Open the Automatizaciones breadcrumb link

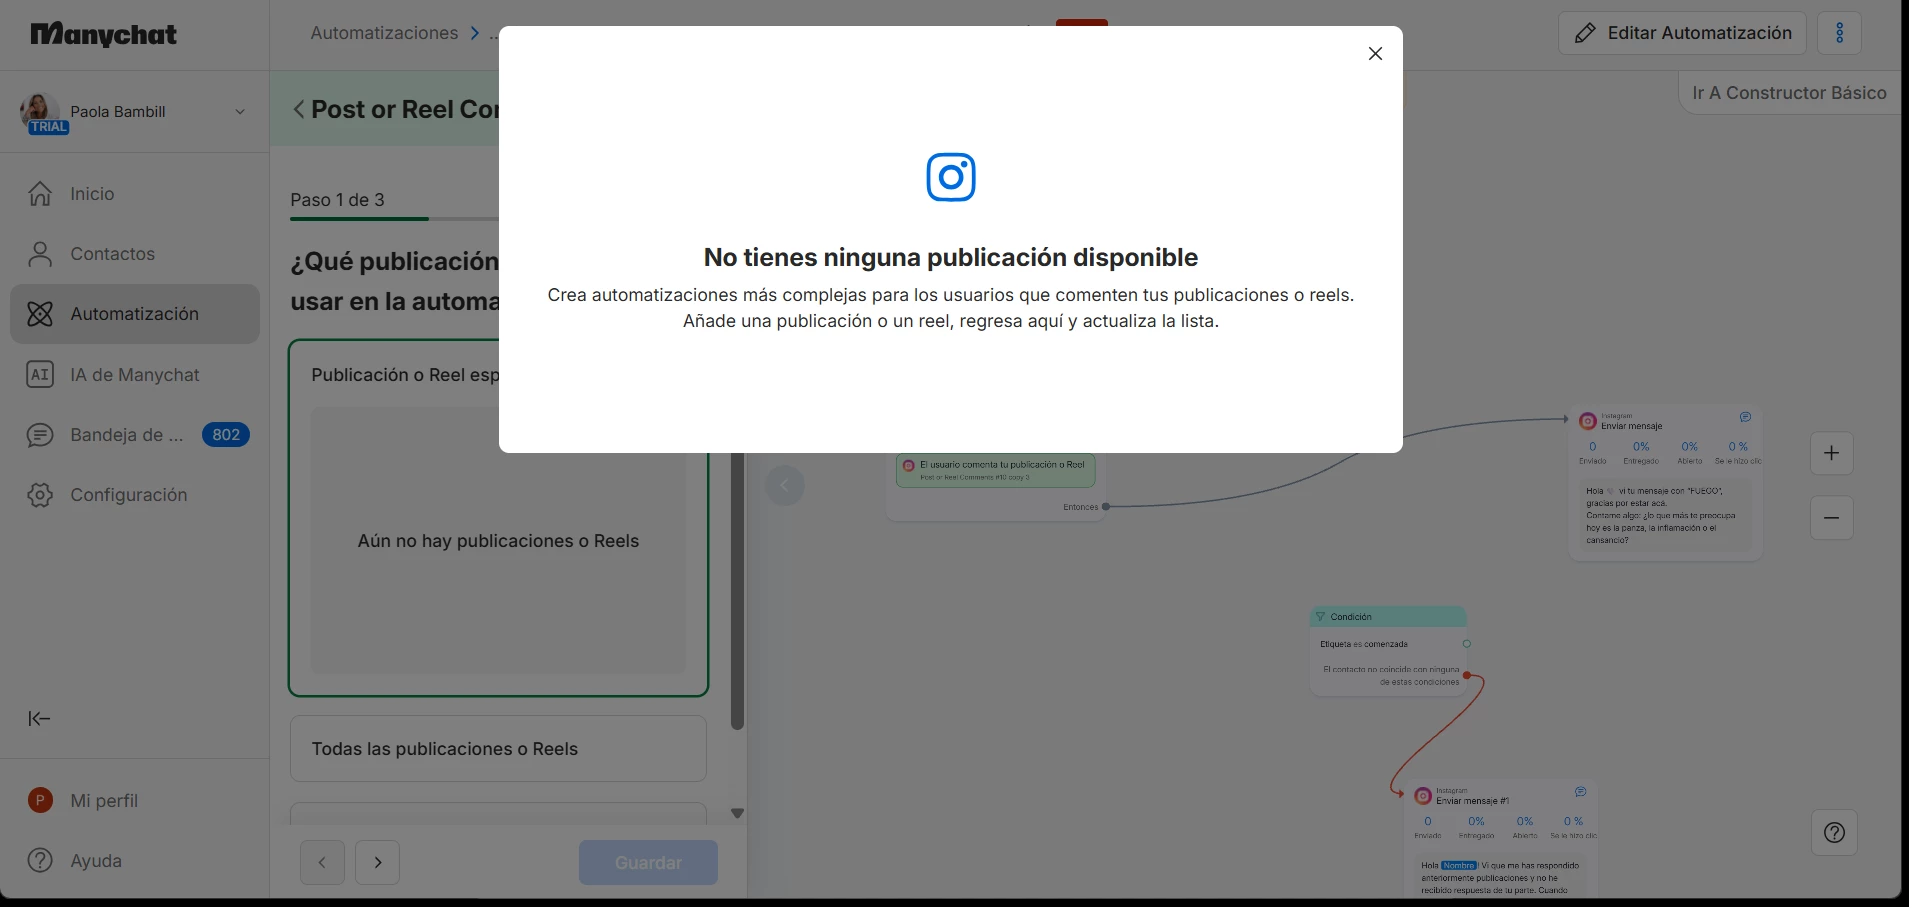(384, 33)
